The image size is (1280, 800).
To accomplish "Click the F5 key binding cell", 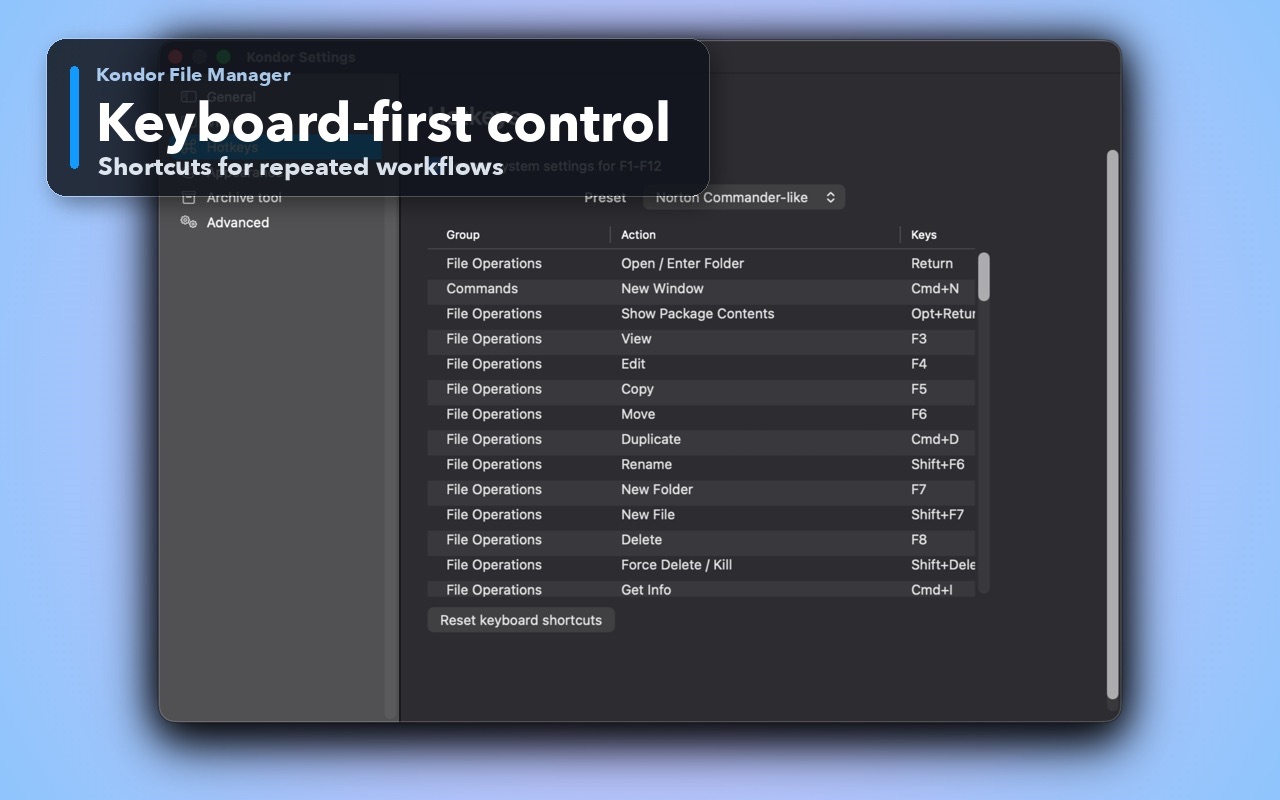I will [919, 389].
